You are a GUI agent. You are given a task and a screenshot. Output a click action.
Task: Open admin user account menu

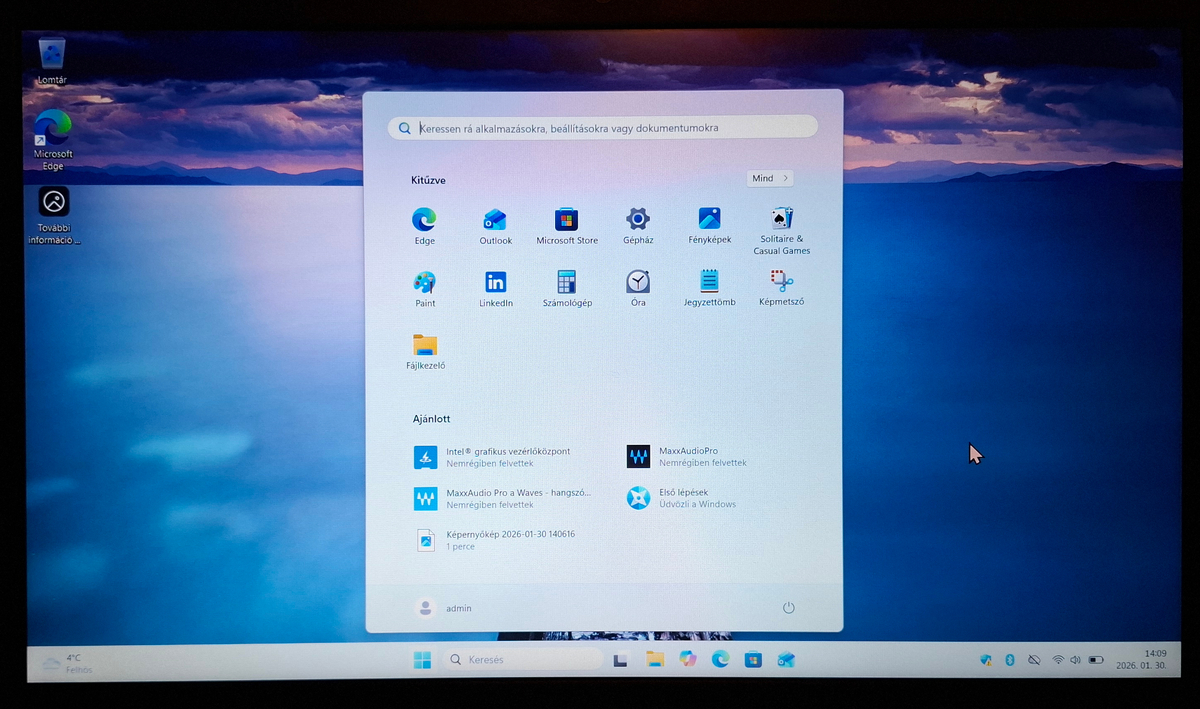(443, 607)
